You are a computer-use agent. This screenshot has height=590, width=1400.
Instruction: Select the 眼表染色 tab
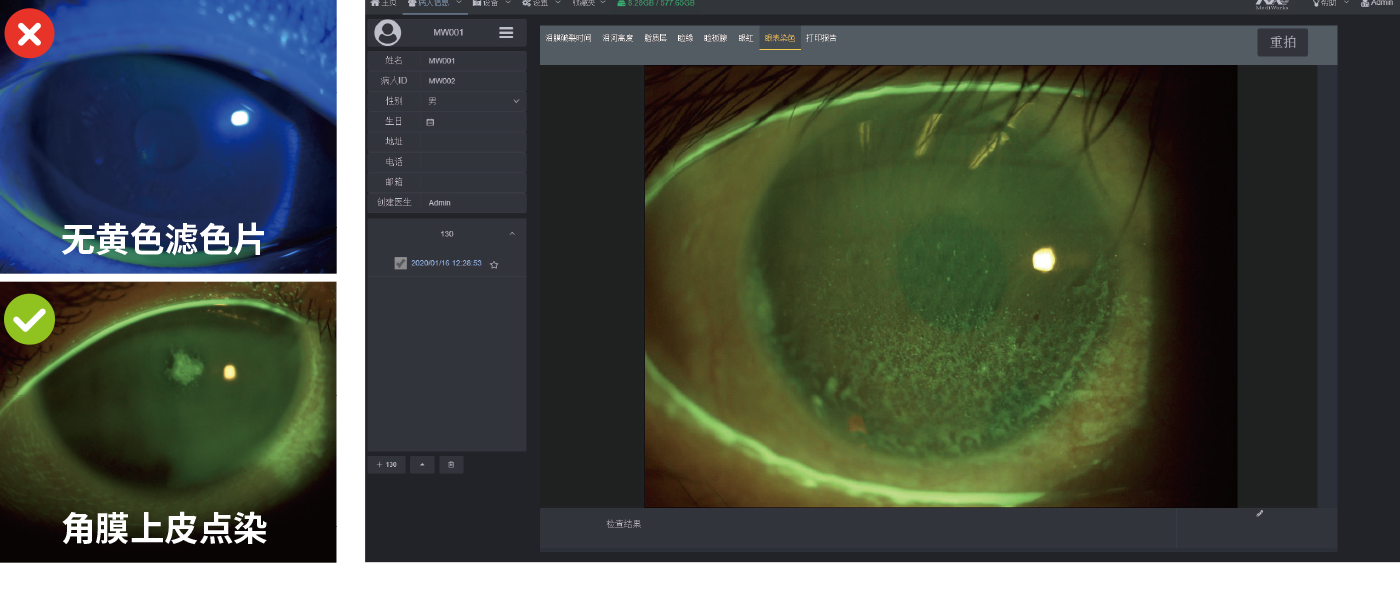780,38
